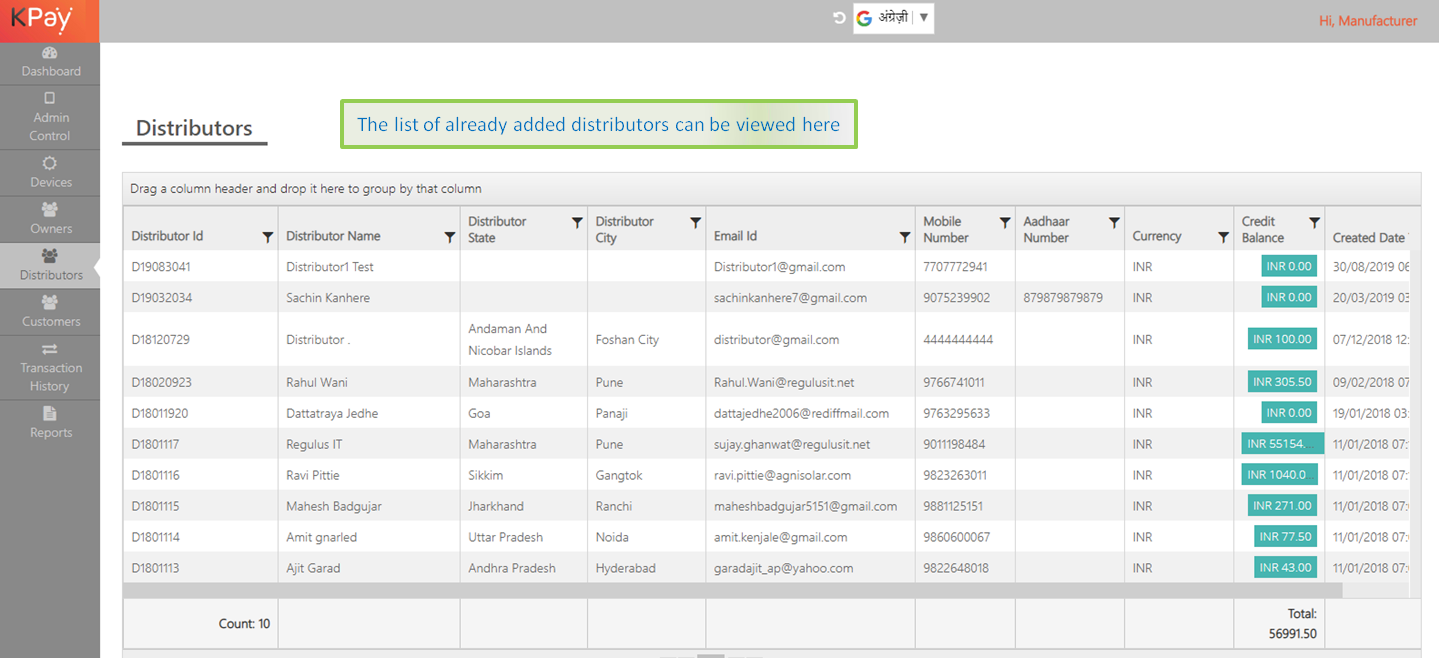1439x658 pixels.
Task: Click the horizontal scrollbar below the table
Action: [x=732, y=591]
